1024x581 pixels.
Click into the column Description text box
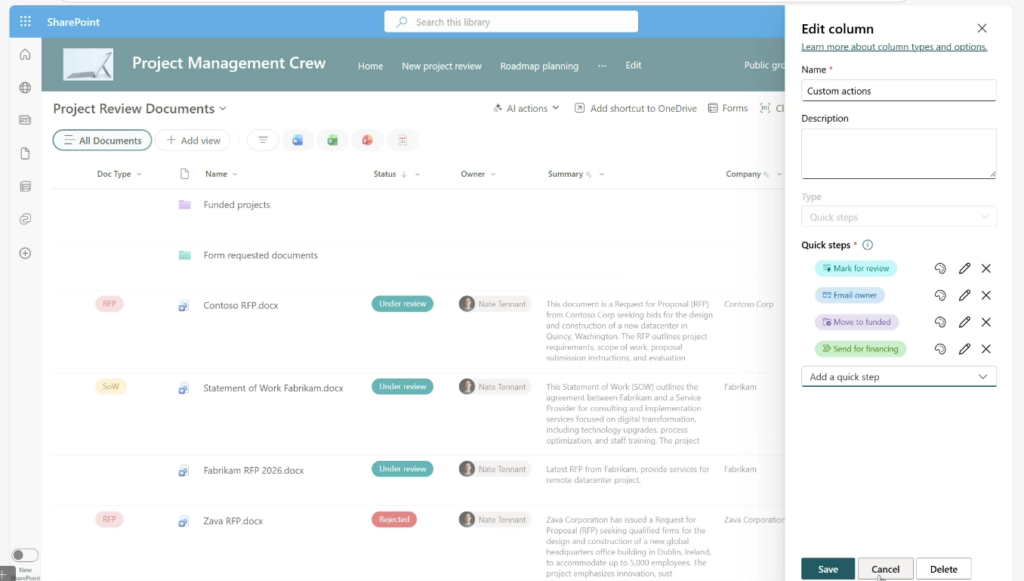[x=898, y=153]
